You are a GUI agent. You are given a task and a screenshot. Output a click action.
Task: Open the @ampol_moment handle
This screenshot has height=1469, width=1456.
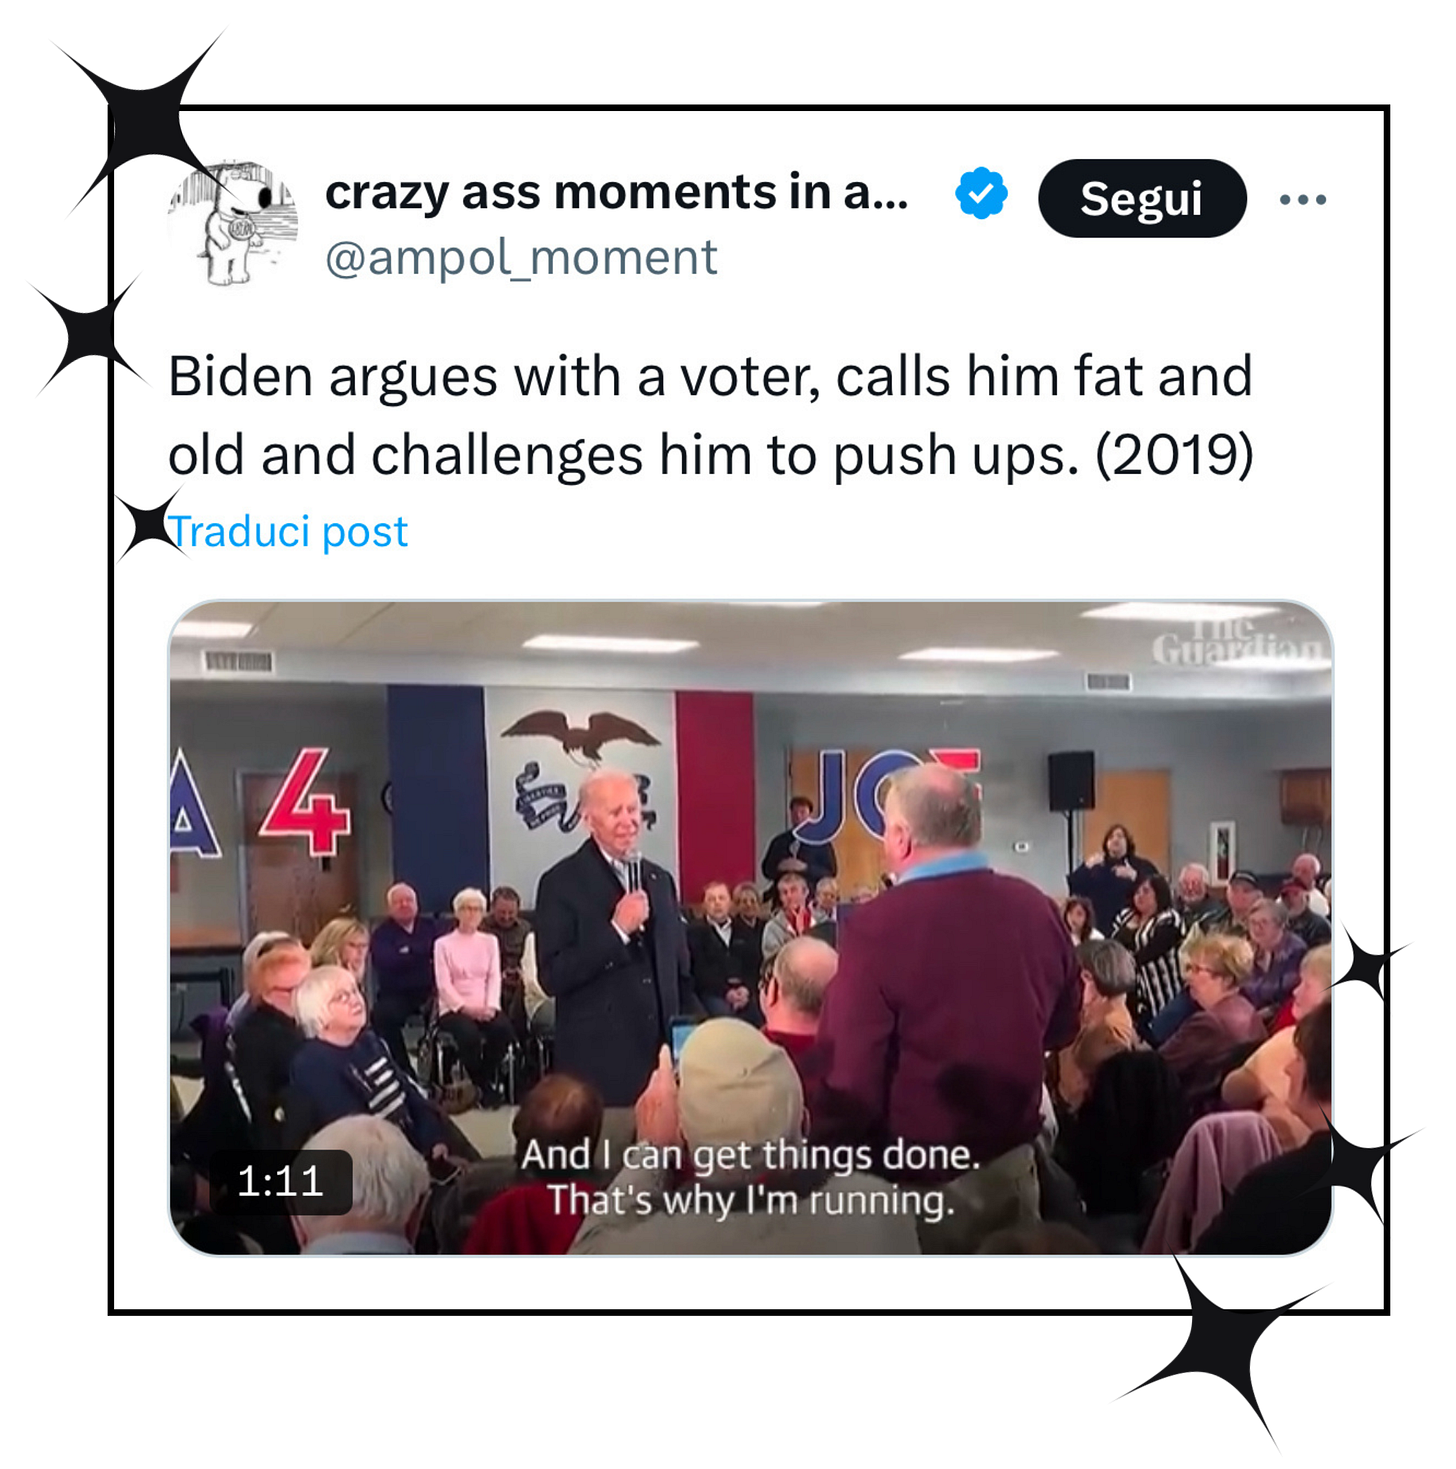[x=521, y=258]
